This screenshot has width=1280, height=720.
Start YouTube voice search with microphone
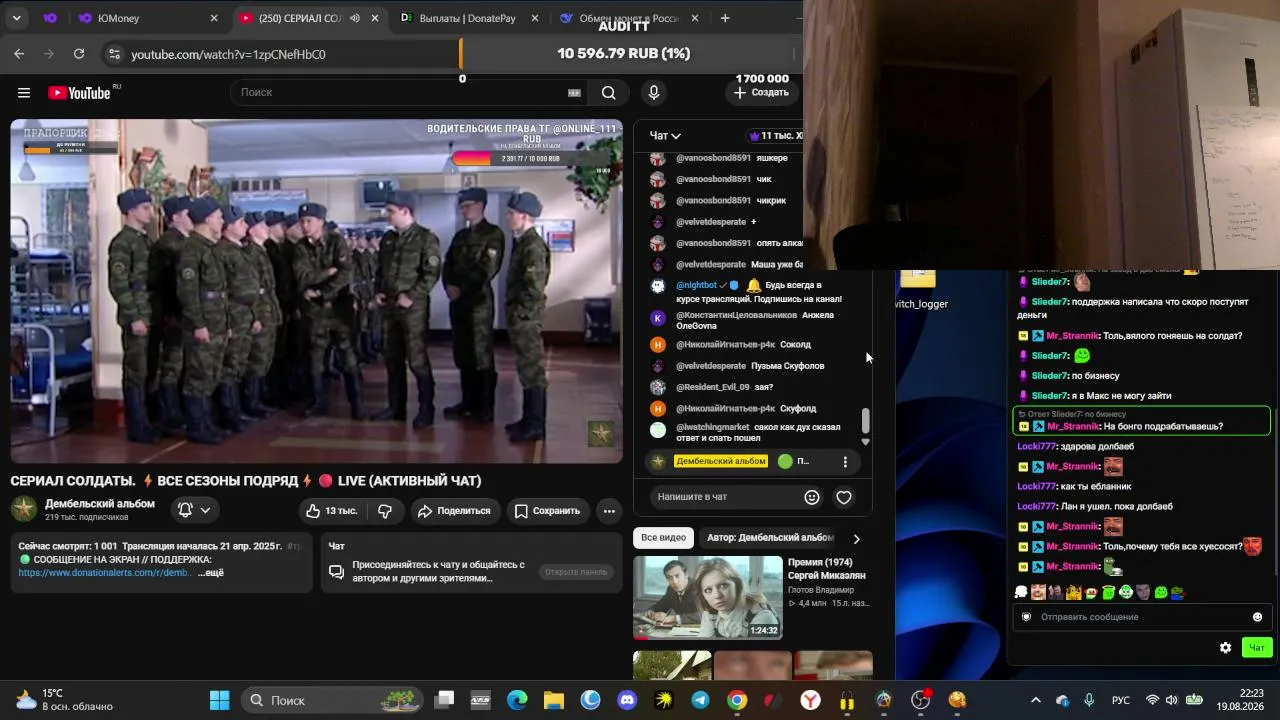click(x=654, y=93)
